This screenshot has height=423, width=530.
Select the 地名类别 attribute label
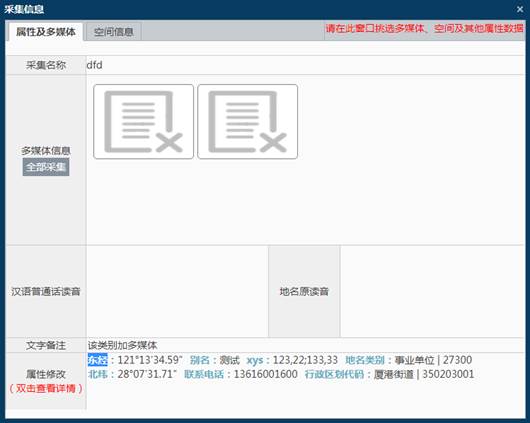(364, 360)
